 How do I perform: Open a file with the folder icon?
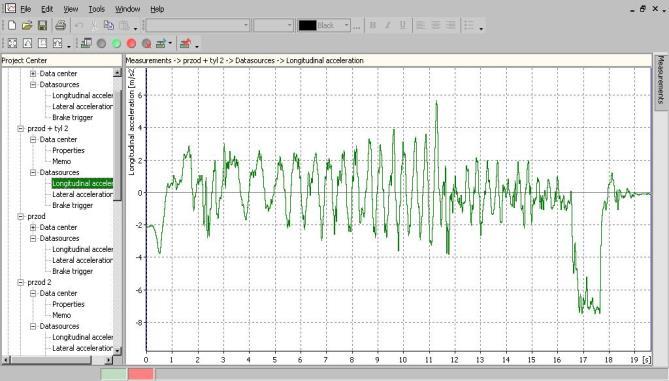pyautogui.click(x=27, y=26)
